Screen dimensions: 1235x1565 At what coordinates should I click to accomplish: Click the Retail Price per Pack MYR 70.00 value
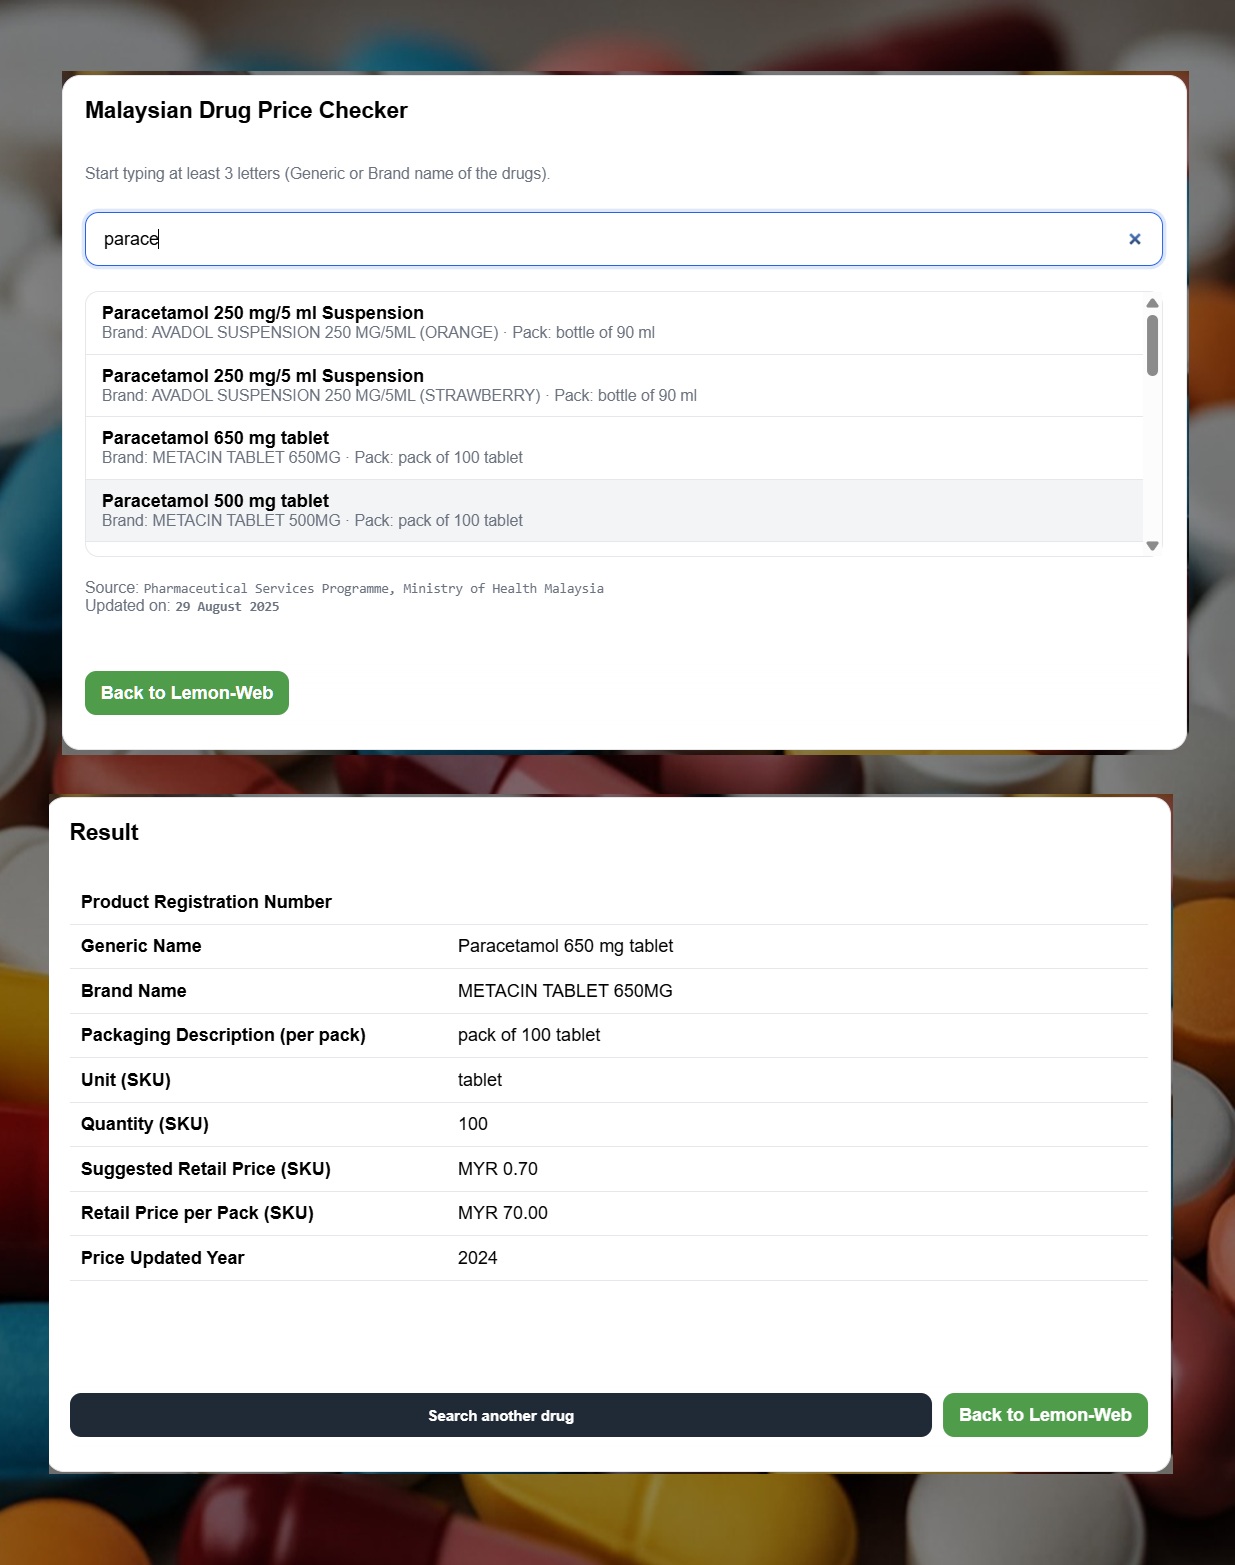pyautogui.click(x=502, y=1213)
